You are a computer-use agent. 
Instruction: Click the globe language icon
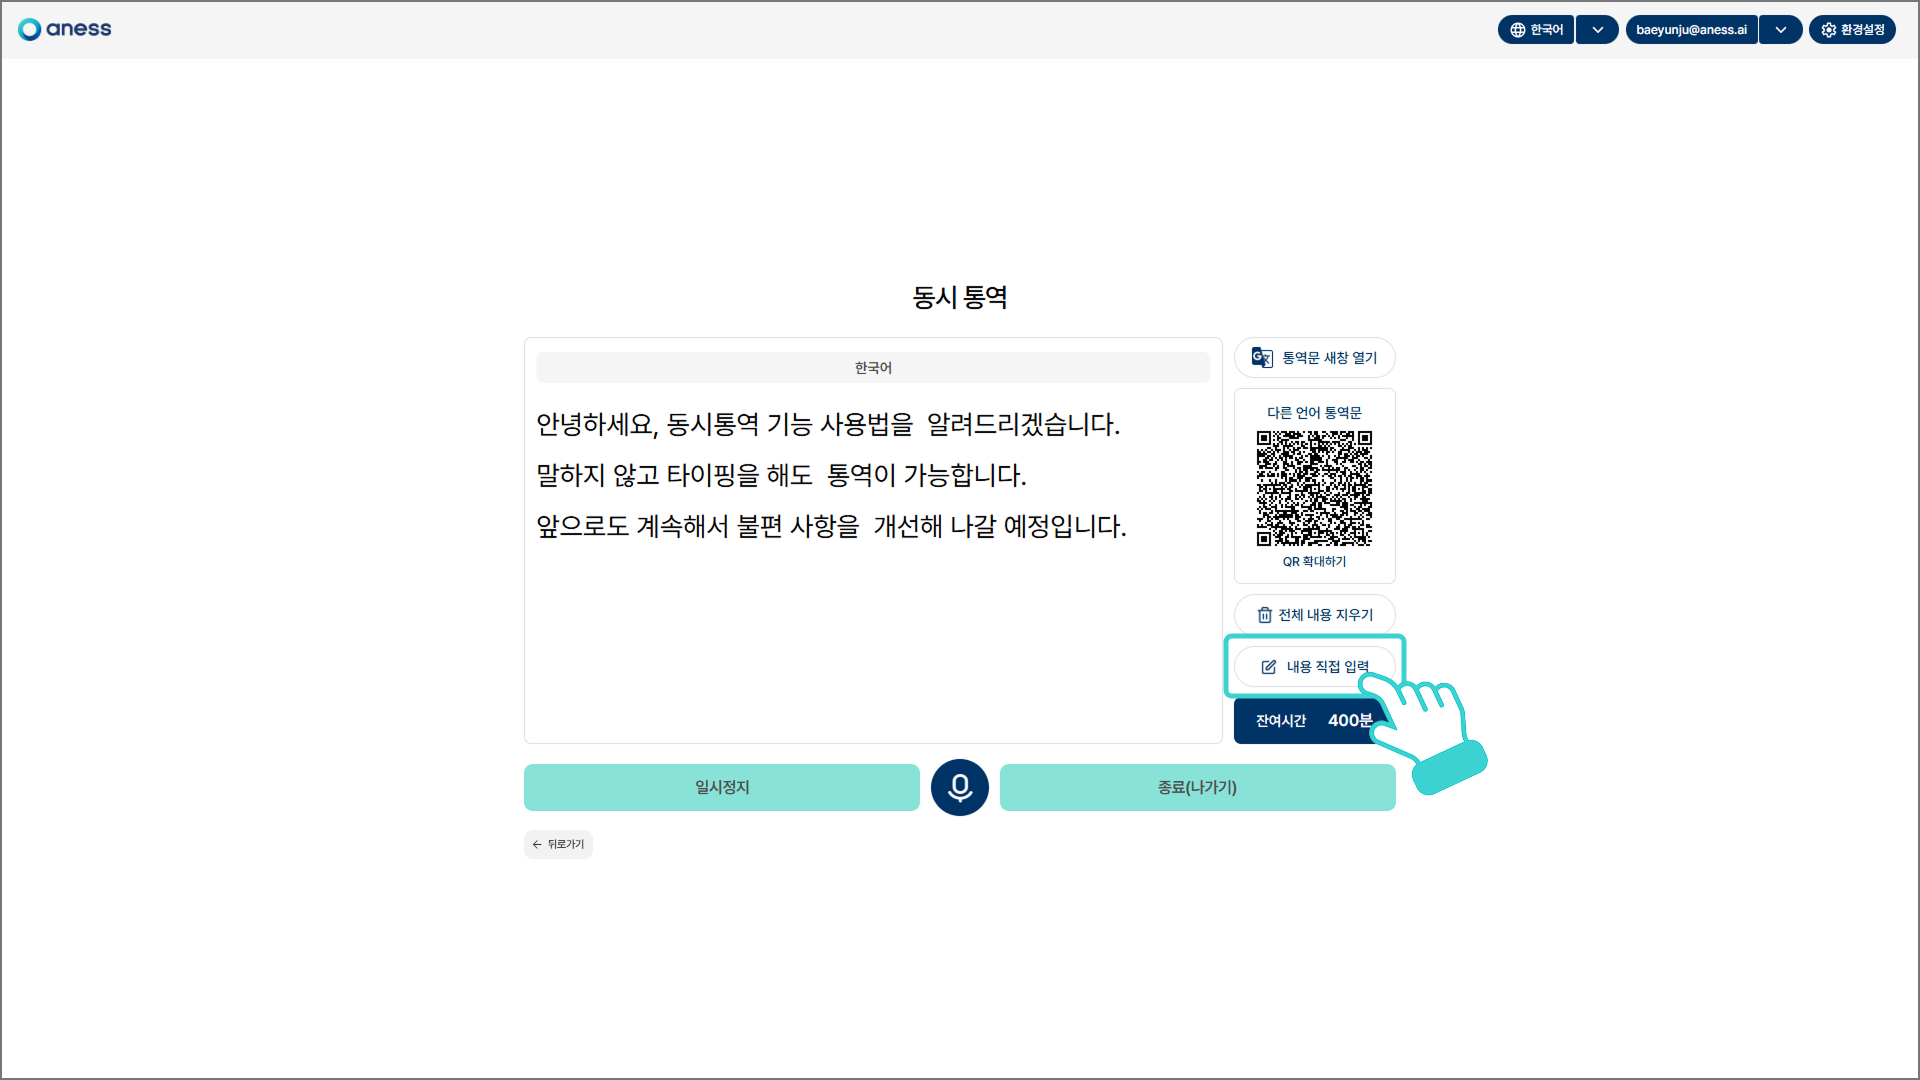[x=1517, y=30]
